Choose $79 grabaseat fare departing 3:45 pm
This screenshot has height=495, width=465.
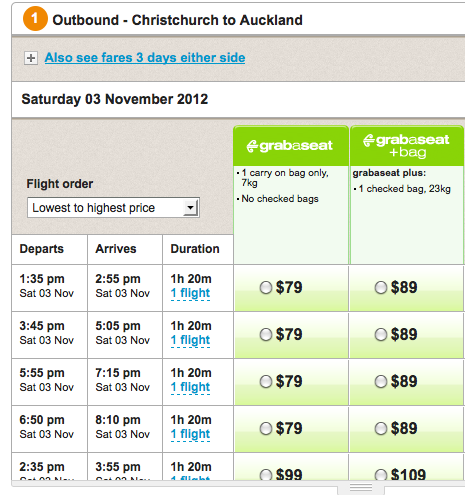pyautogui.click(x=266, y=335)
